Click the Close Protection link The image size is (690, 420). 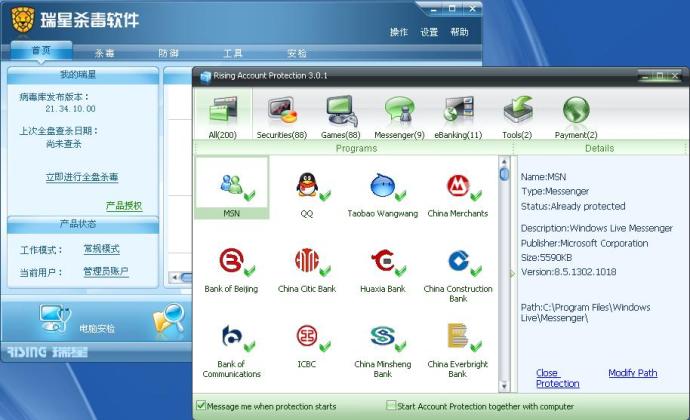(x=557, y=378)
